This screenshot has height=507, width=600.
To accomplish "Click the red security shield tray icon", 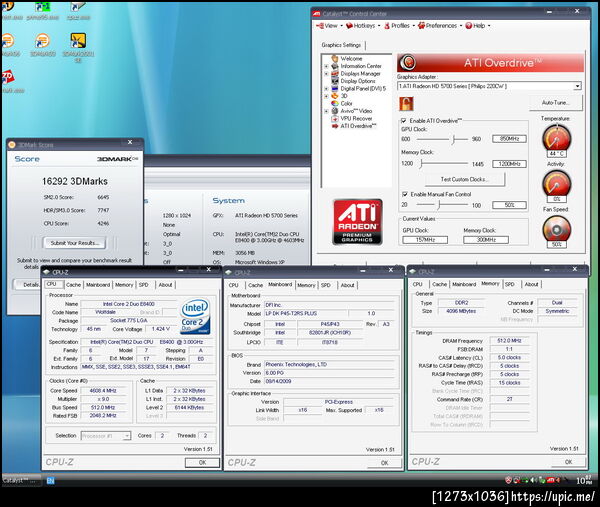I will pos(509,480).
